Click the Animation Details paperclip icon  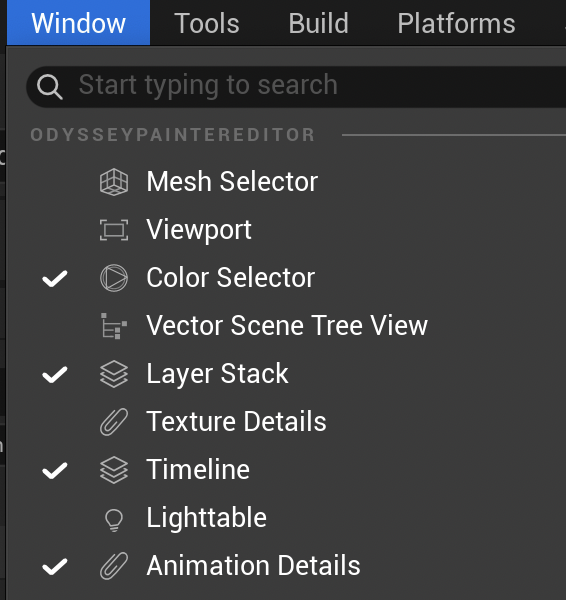114,566
